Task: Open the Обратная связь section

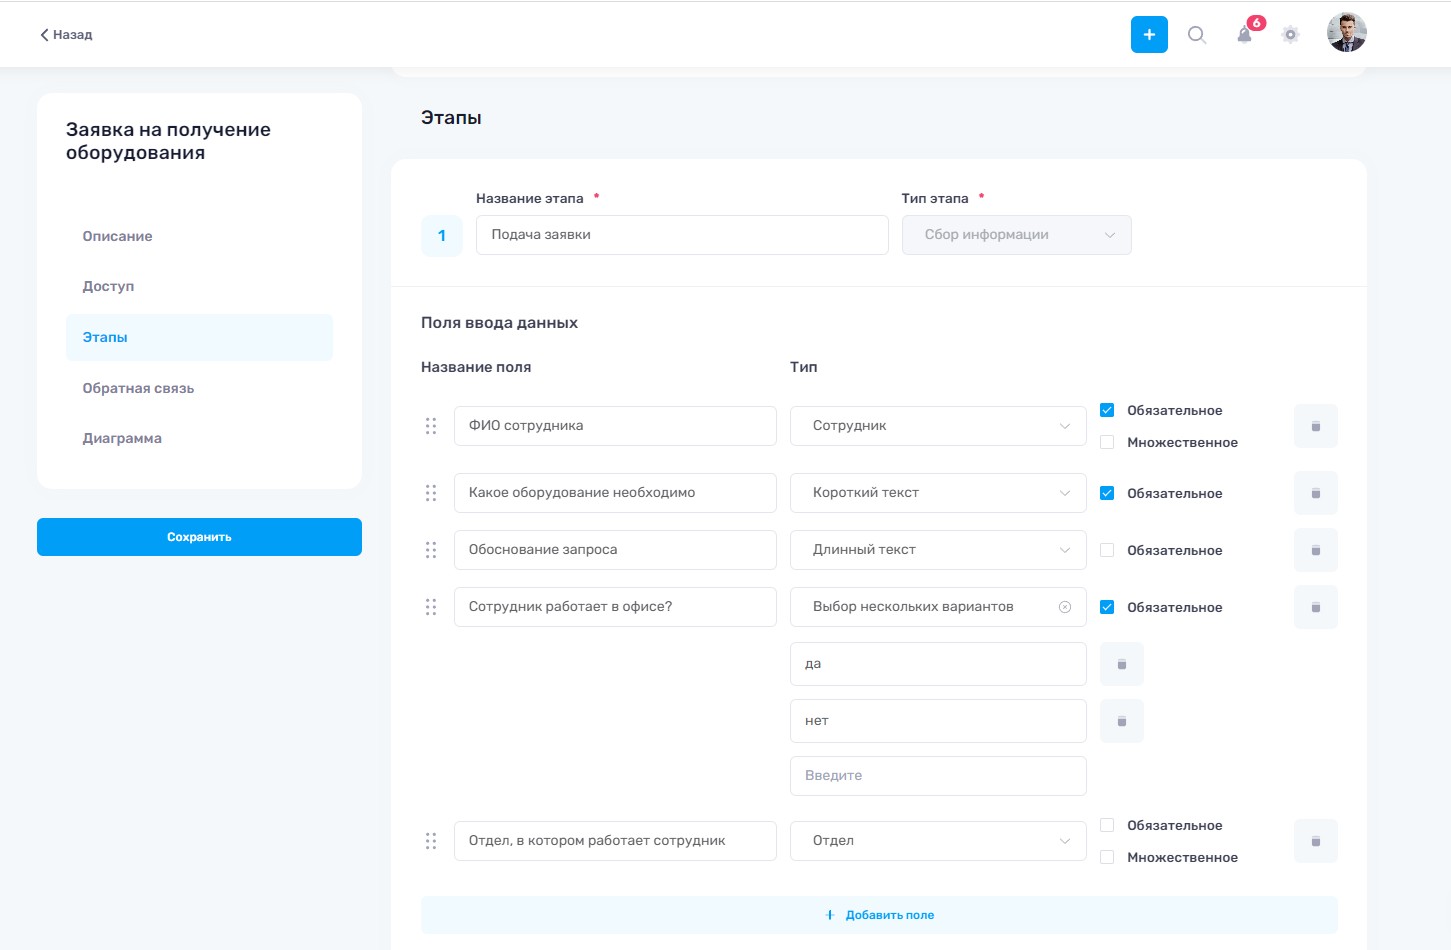Action: [138, 388]
